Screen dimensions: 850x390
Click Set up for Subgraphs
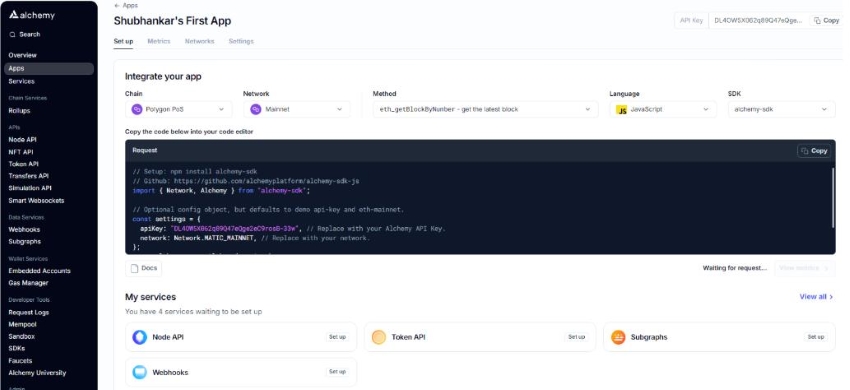coord(816,337)
